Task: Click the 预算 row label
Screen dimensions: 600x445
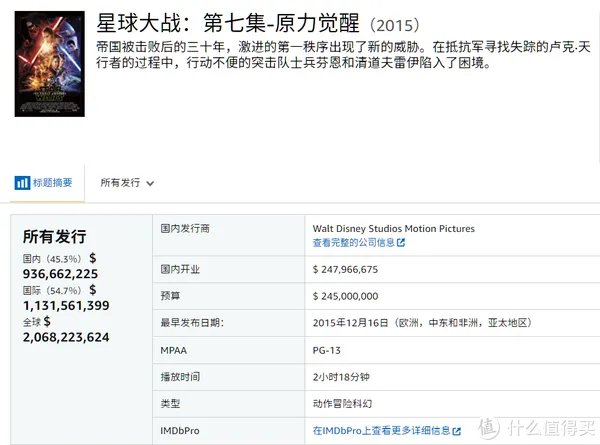Action: click(170, 296)
